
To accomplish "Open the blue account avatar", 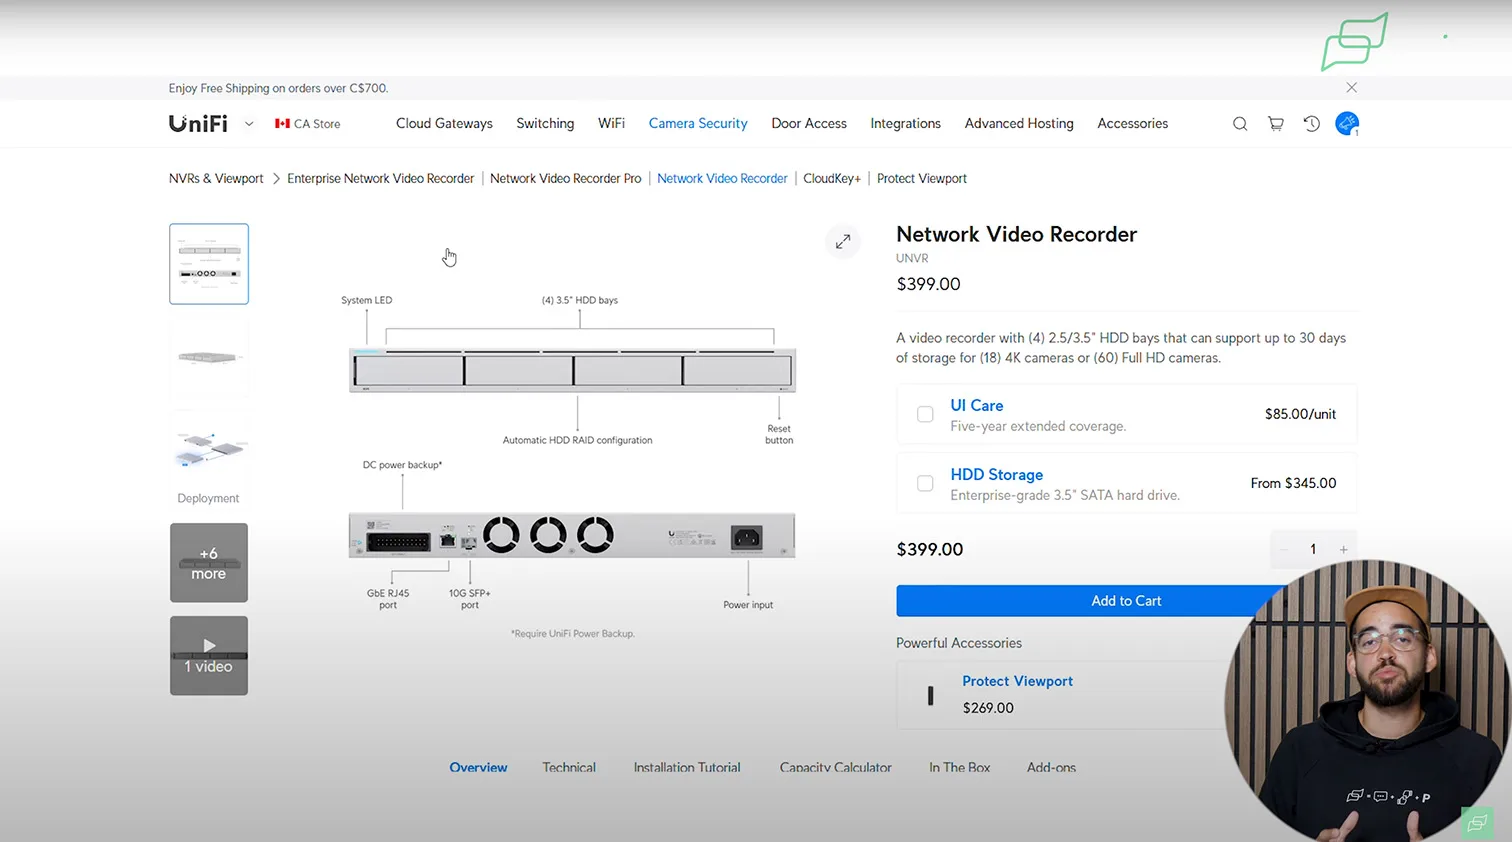I will click(x=1347, y=124).
